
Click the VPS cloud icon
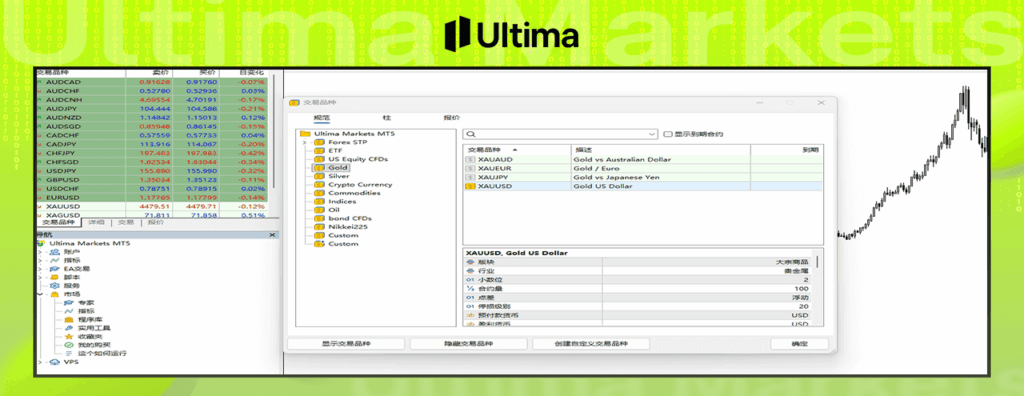click(56, 362)
